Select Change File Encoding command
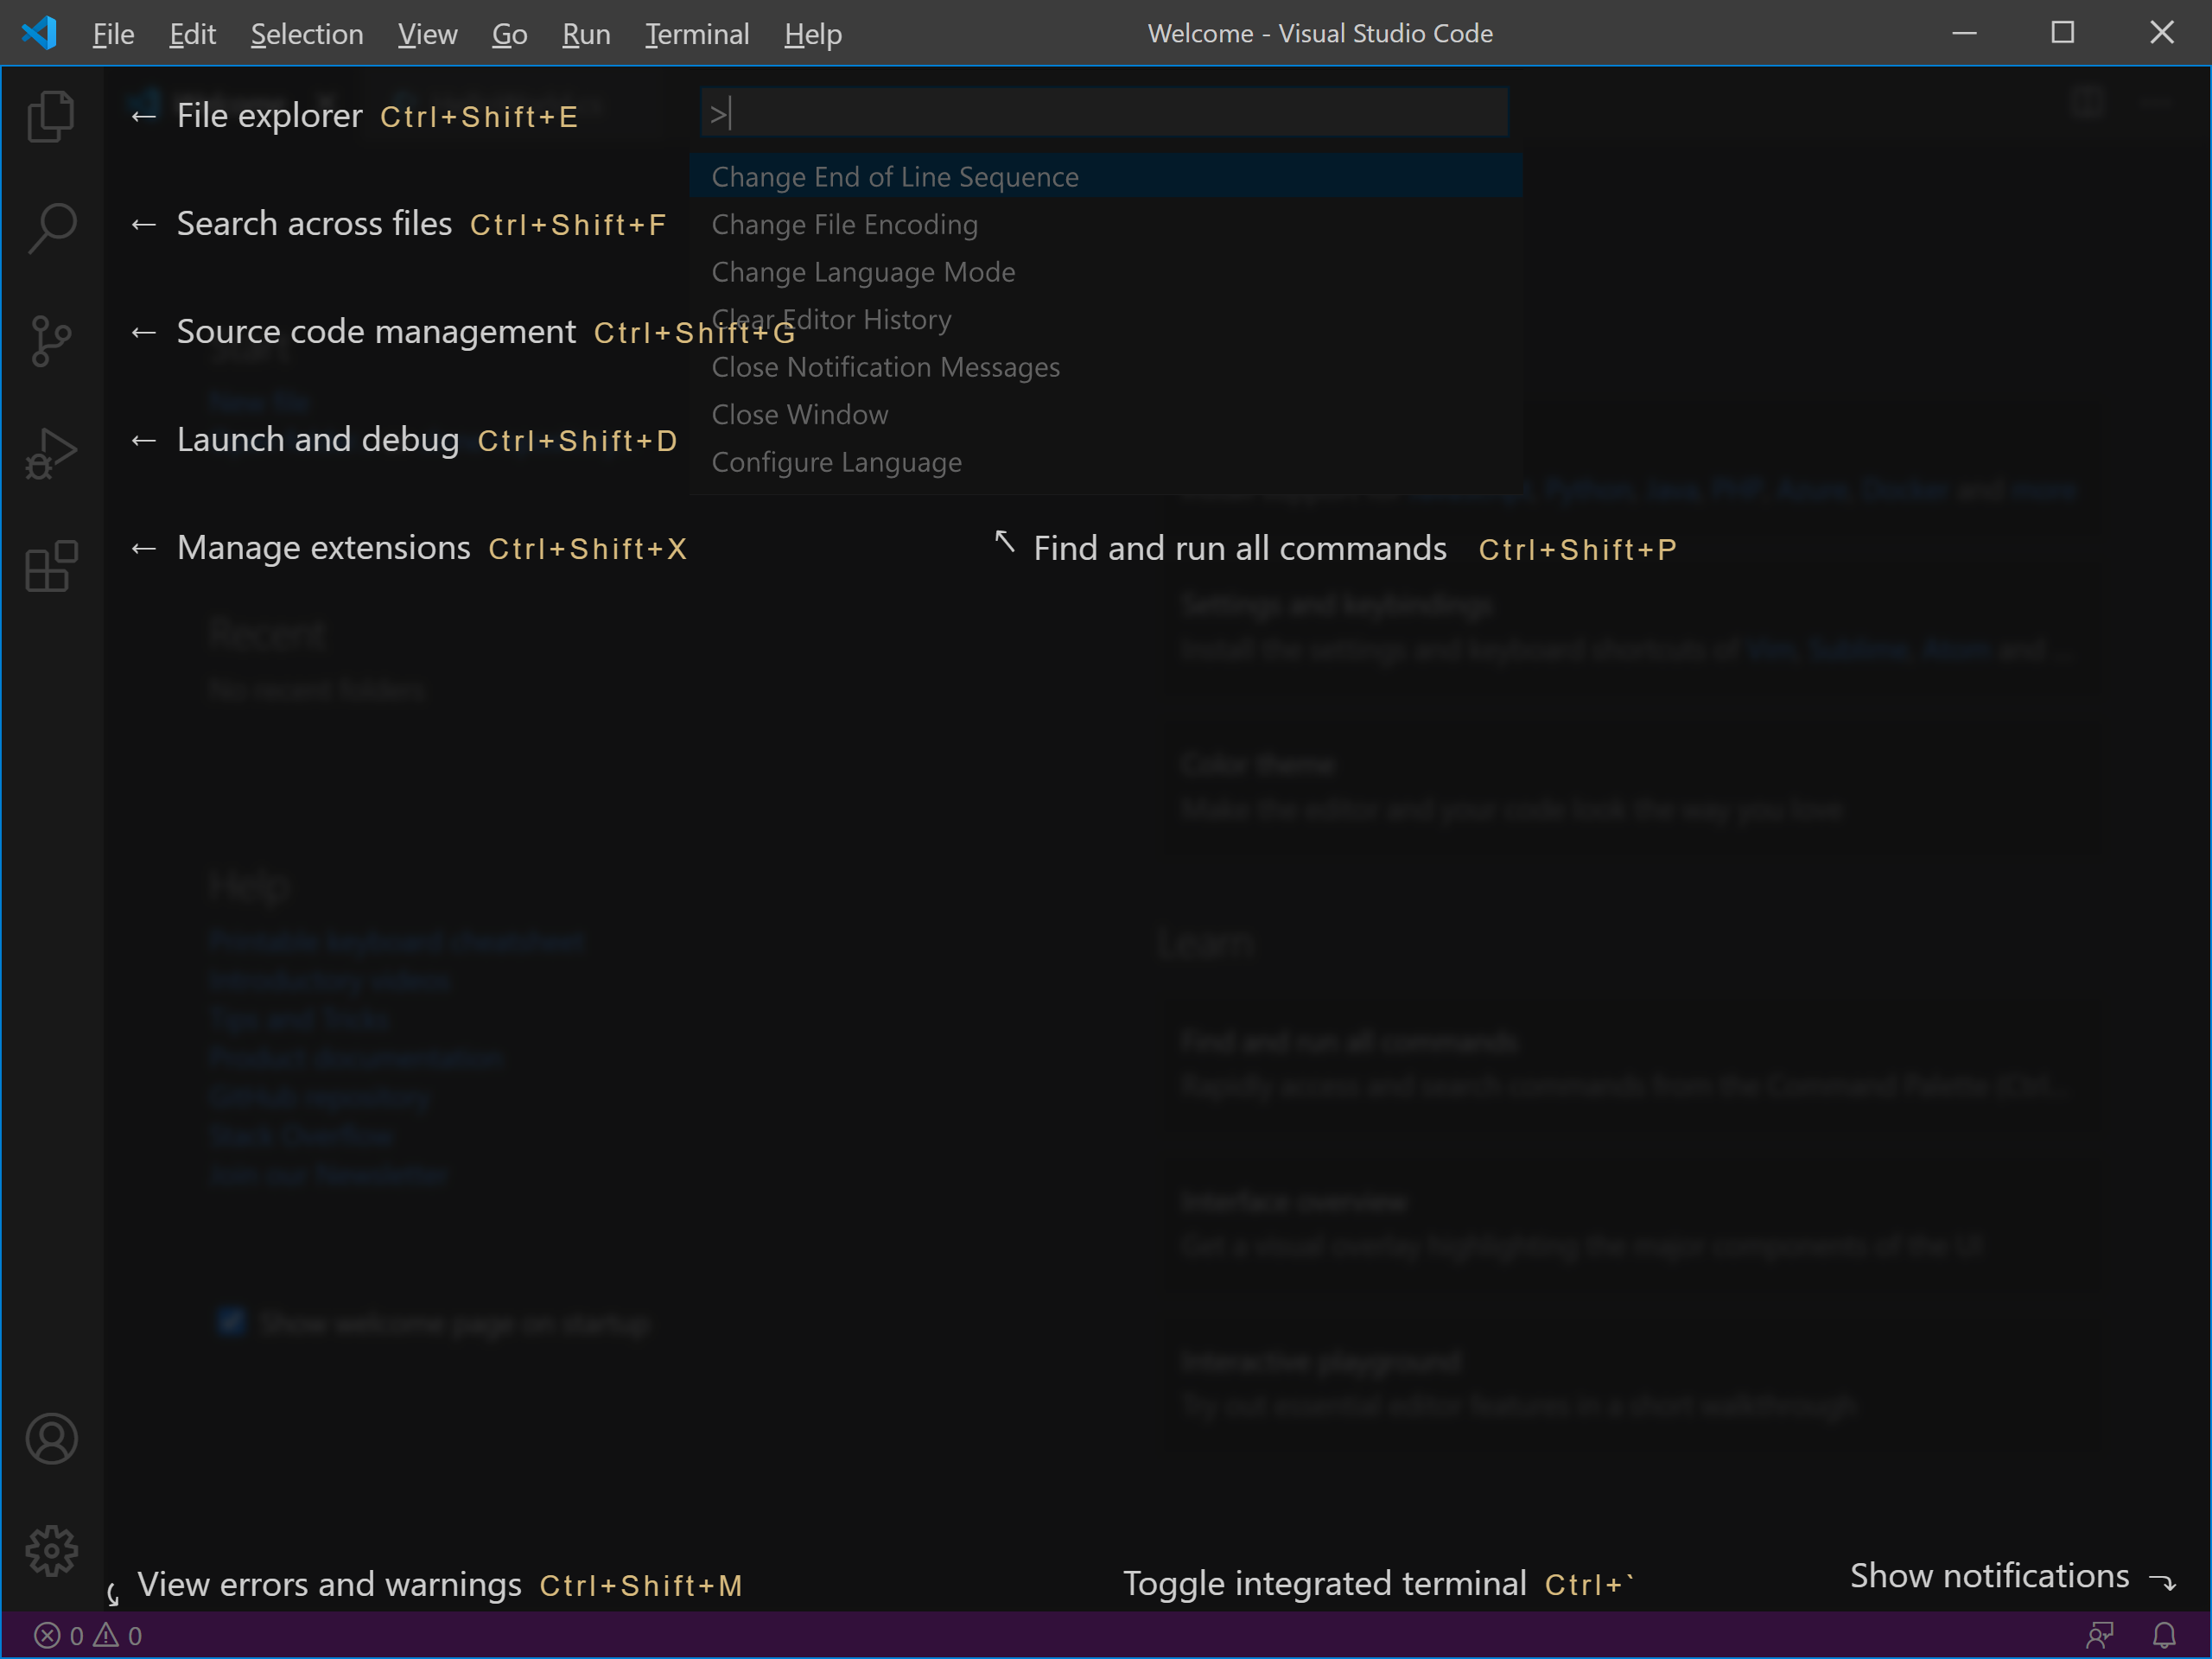2212x1659 pixels. 844,225
